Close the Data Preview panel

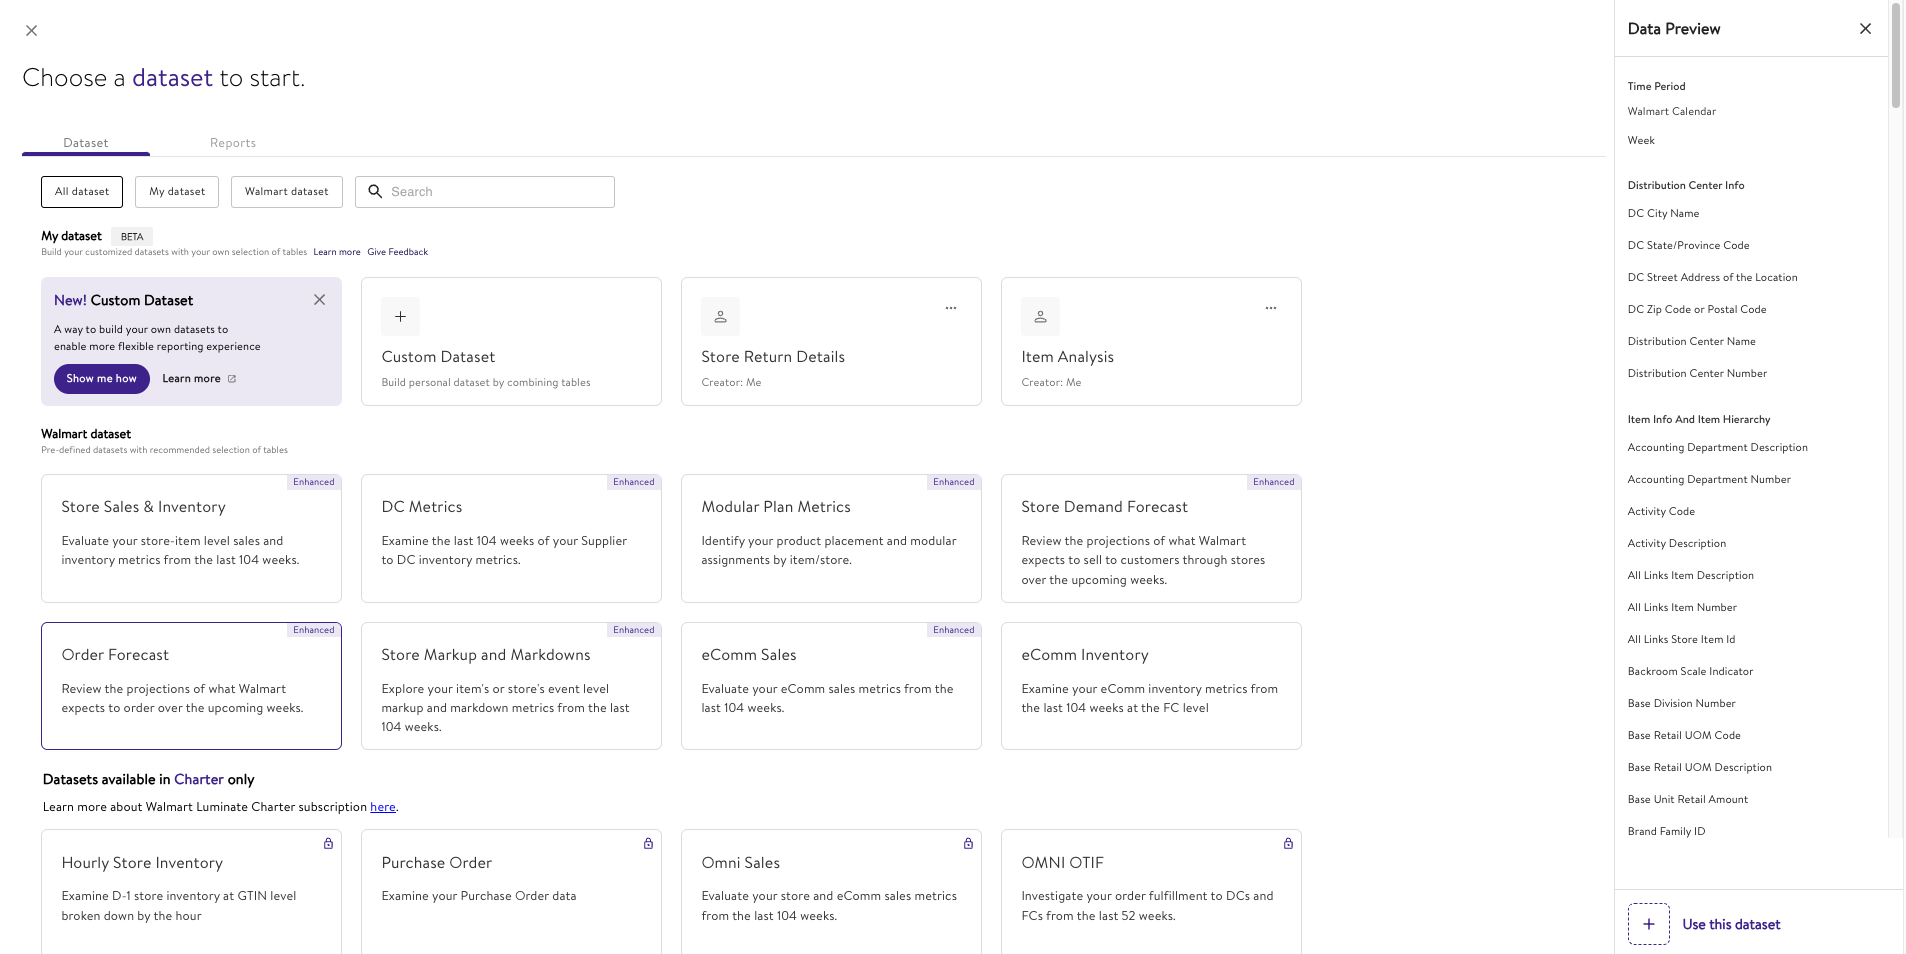1865,29
